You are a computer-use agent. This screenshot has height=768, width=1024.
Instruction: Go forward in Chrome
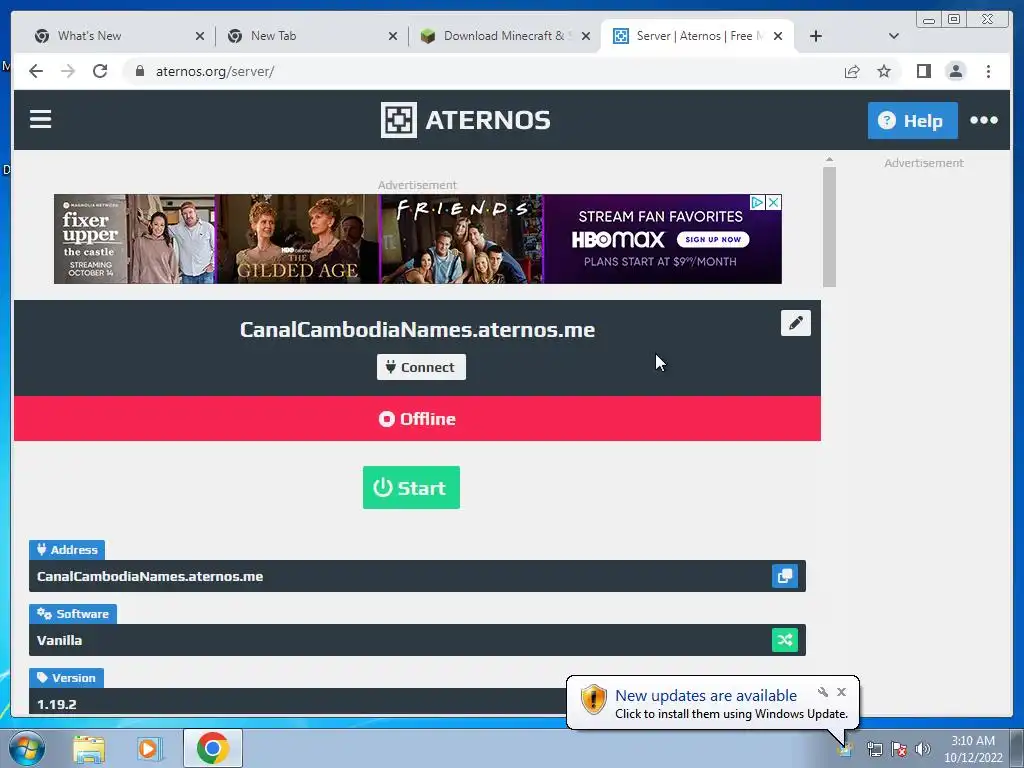click(x=68, y=71)
